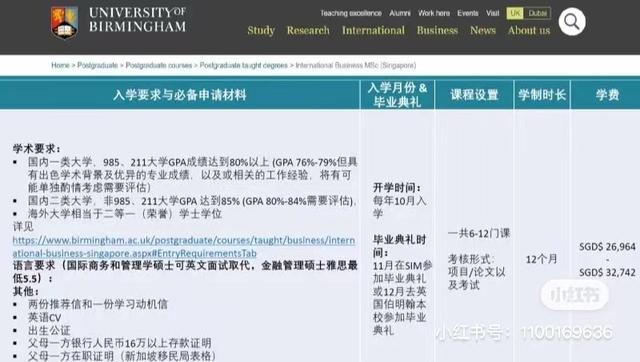Click the 国内二类大学 requirement bullet
This screenshot has width=640, height=362.
[193, 201]
